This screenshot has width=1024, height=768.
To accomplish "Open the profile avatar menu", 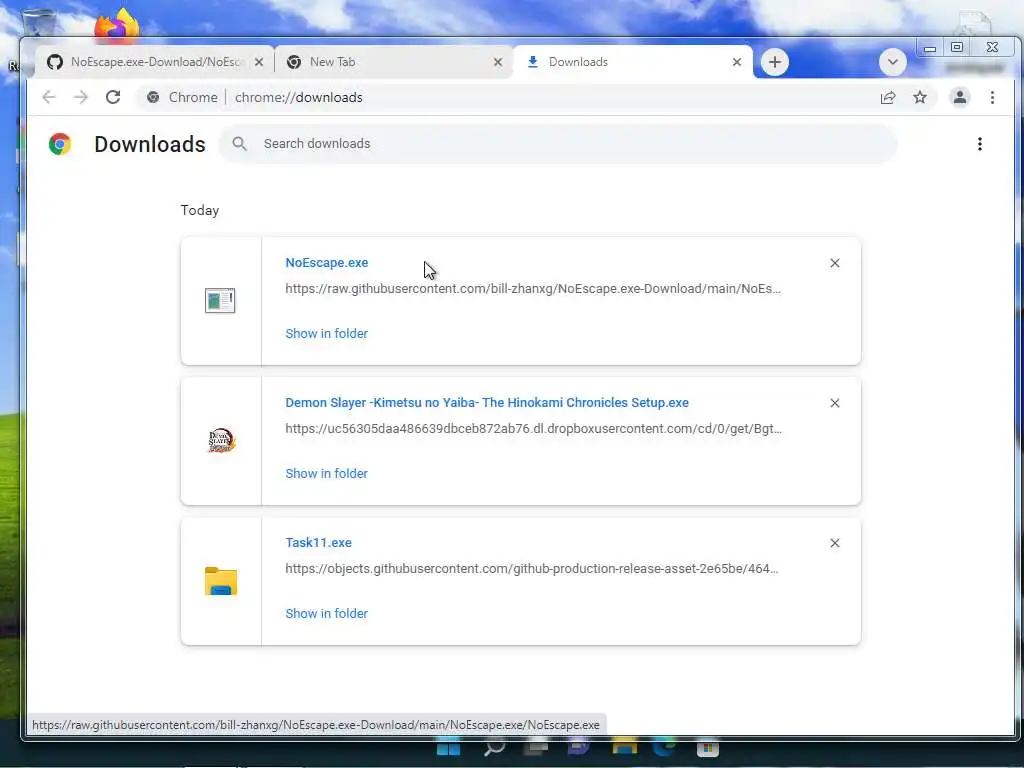I will pyautogui.click(x=959, y=97).
